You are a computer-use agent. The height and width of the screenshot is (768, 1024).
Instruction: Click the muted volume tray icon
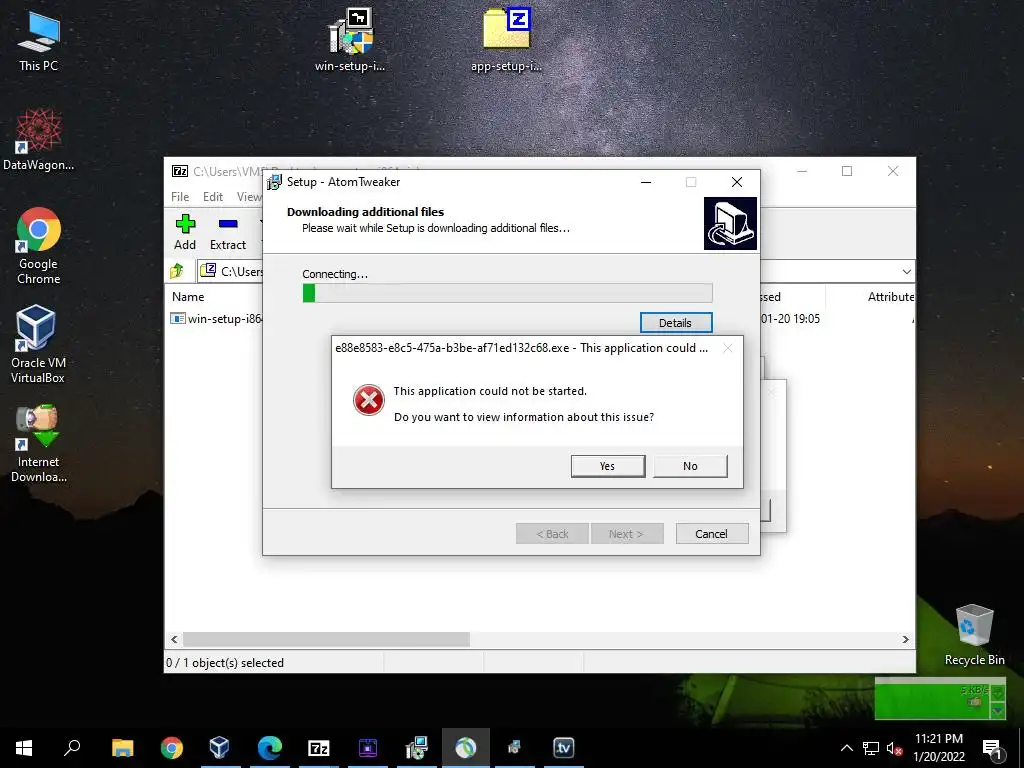(x=894, y=748)
